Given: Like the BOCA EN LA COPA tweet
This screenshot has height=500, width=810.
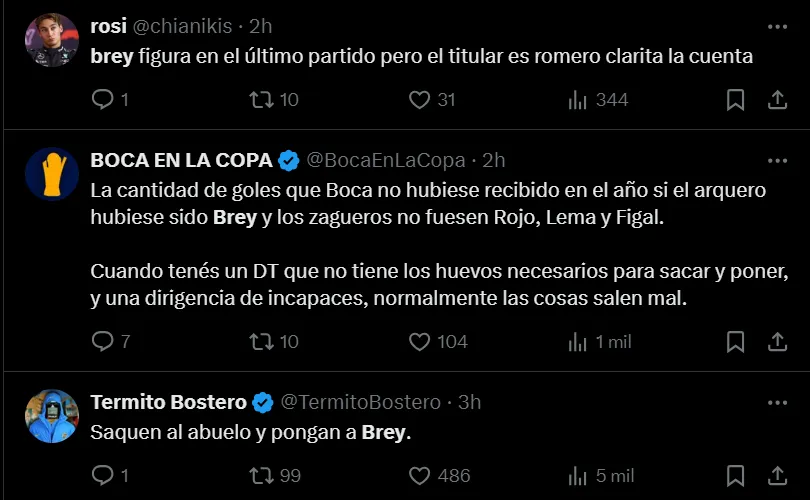Looking at the screenshot, I should tap(420, 341).
